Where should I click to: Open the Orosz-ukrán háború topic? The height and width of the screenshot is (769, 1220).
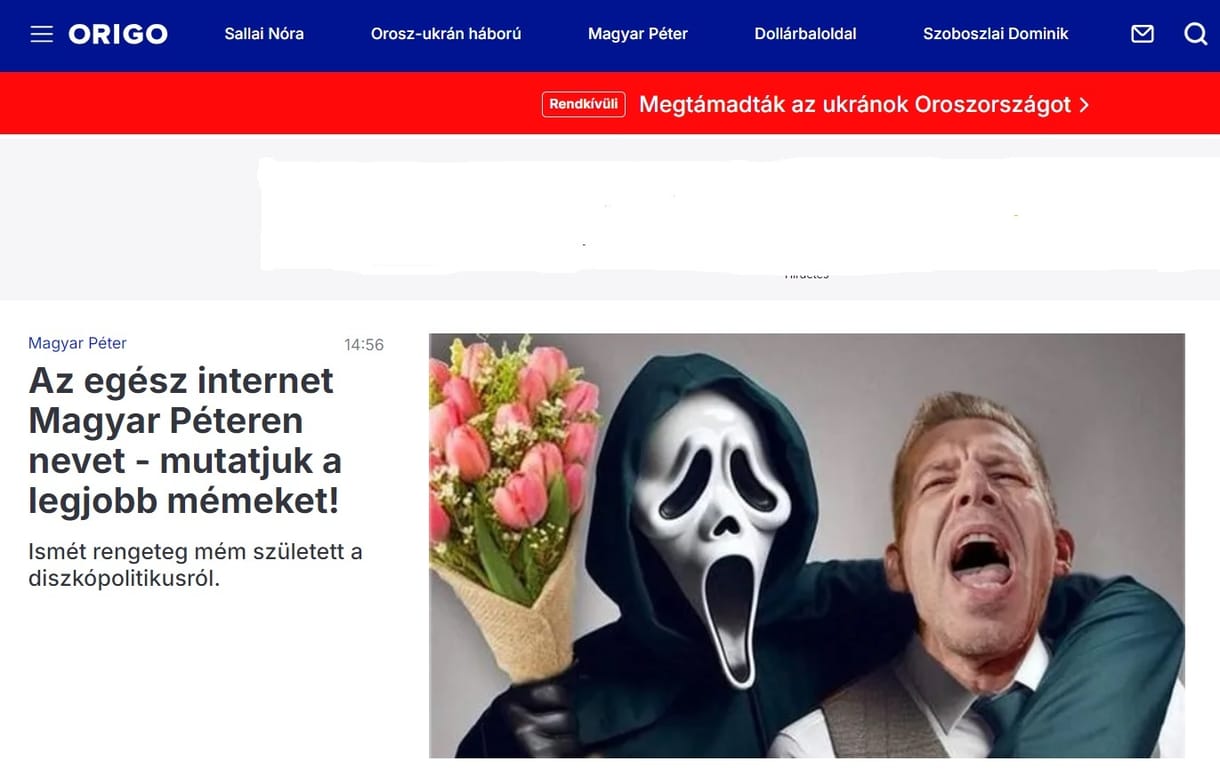446,34
